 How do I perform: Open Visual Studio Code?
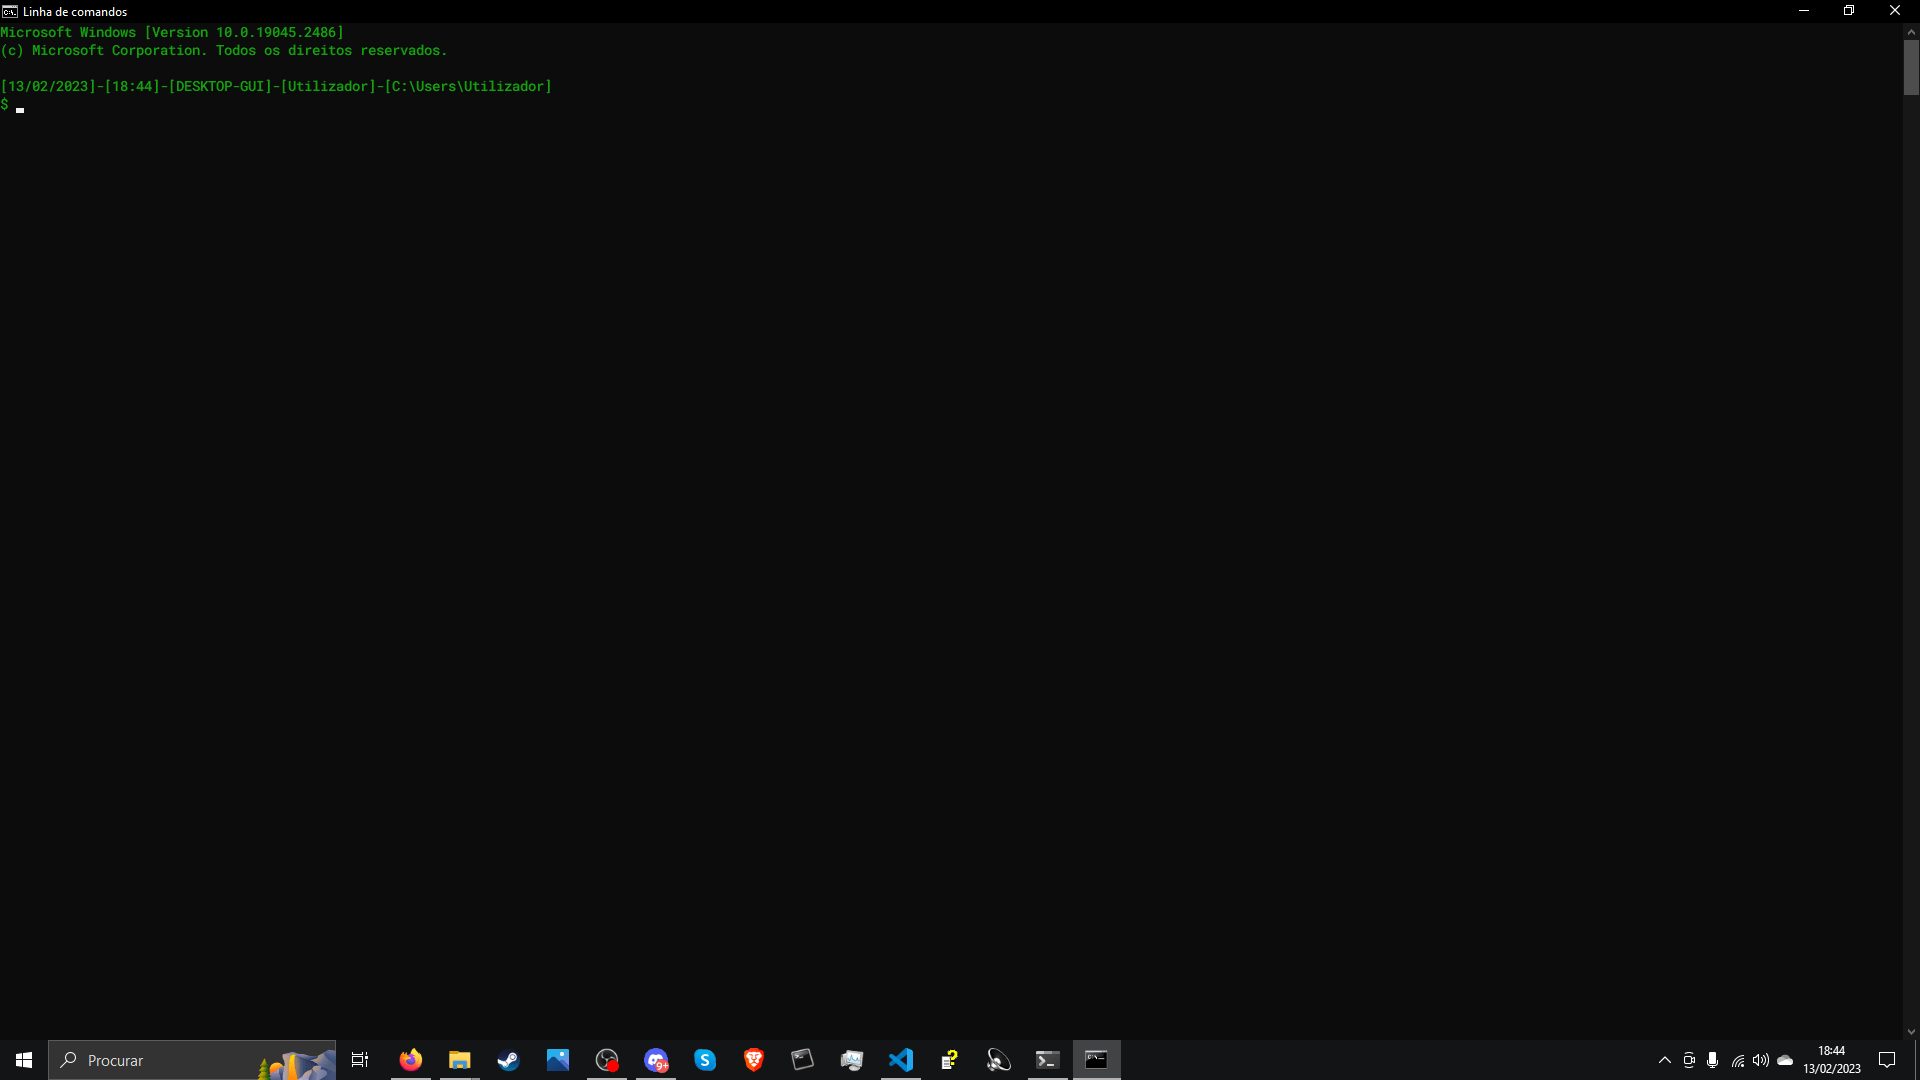[x=901, y=1060]
